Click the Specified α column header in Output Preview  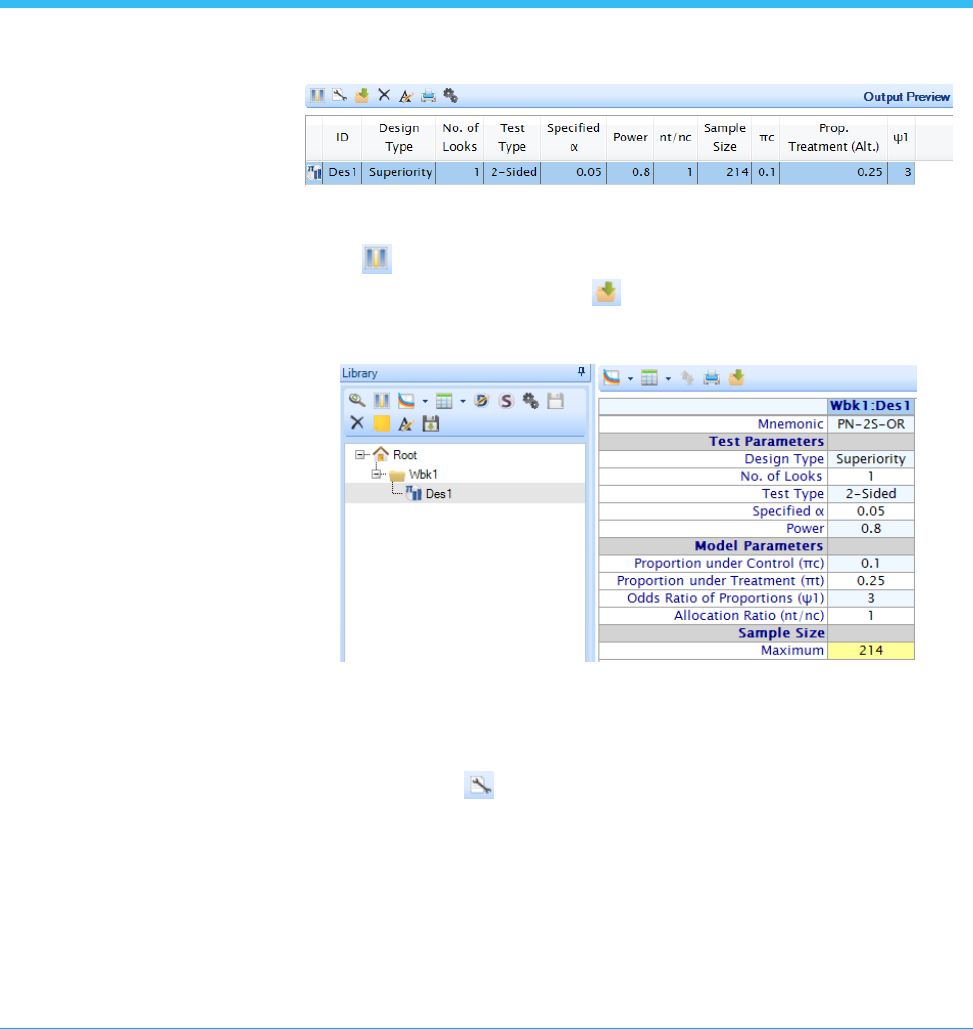click(x=573, y=137)
